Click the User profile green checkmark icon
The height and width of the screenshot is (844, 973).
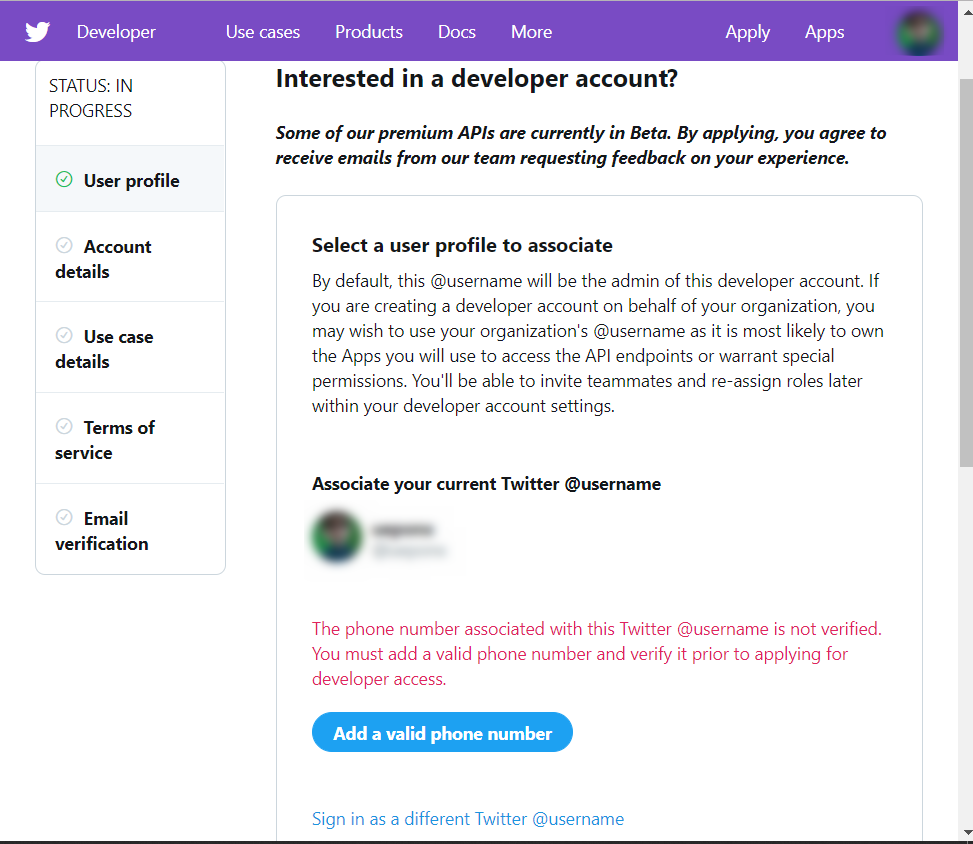64,180
